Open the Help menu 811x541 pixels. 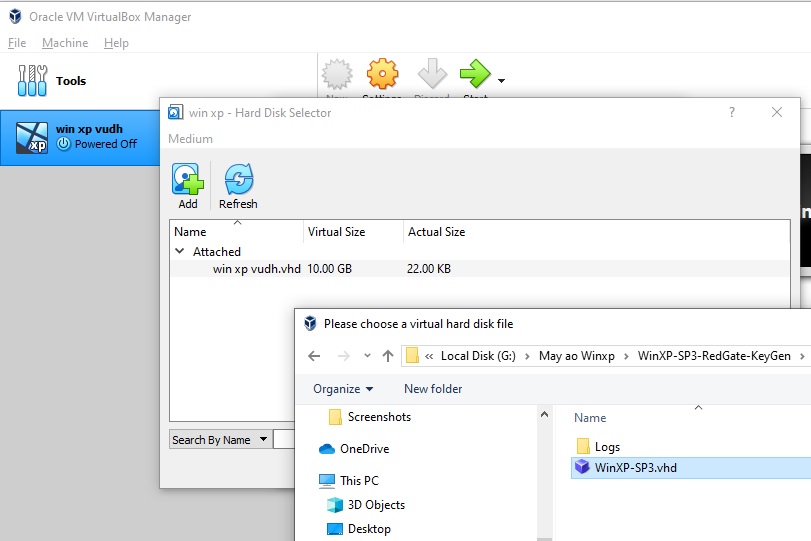tap(116, 43)
